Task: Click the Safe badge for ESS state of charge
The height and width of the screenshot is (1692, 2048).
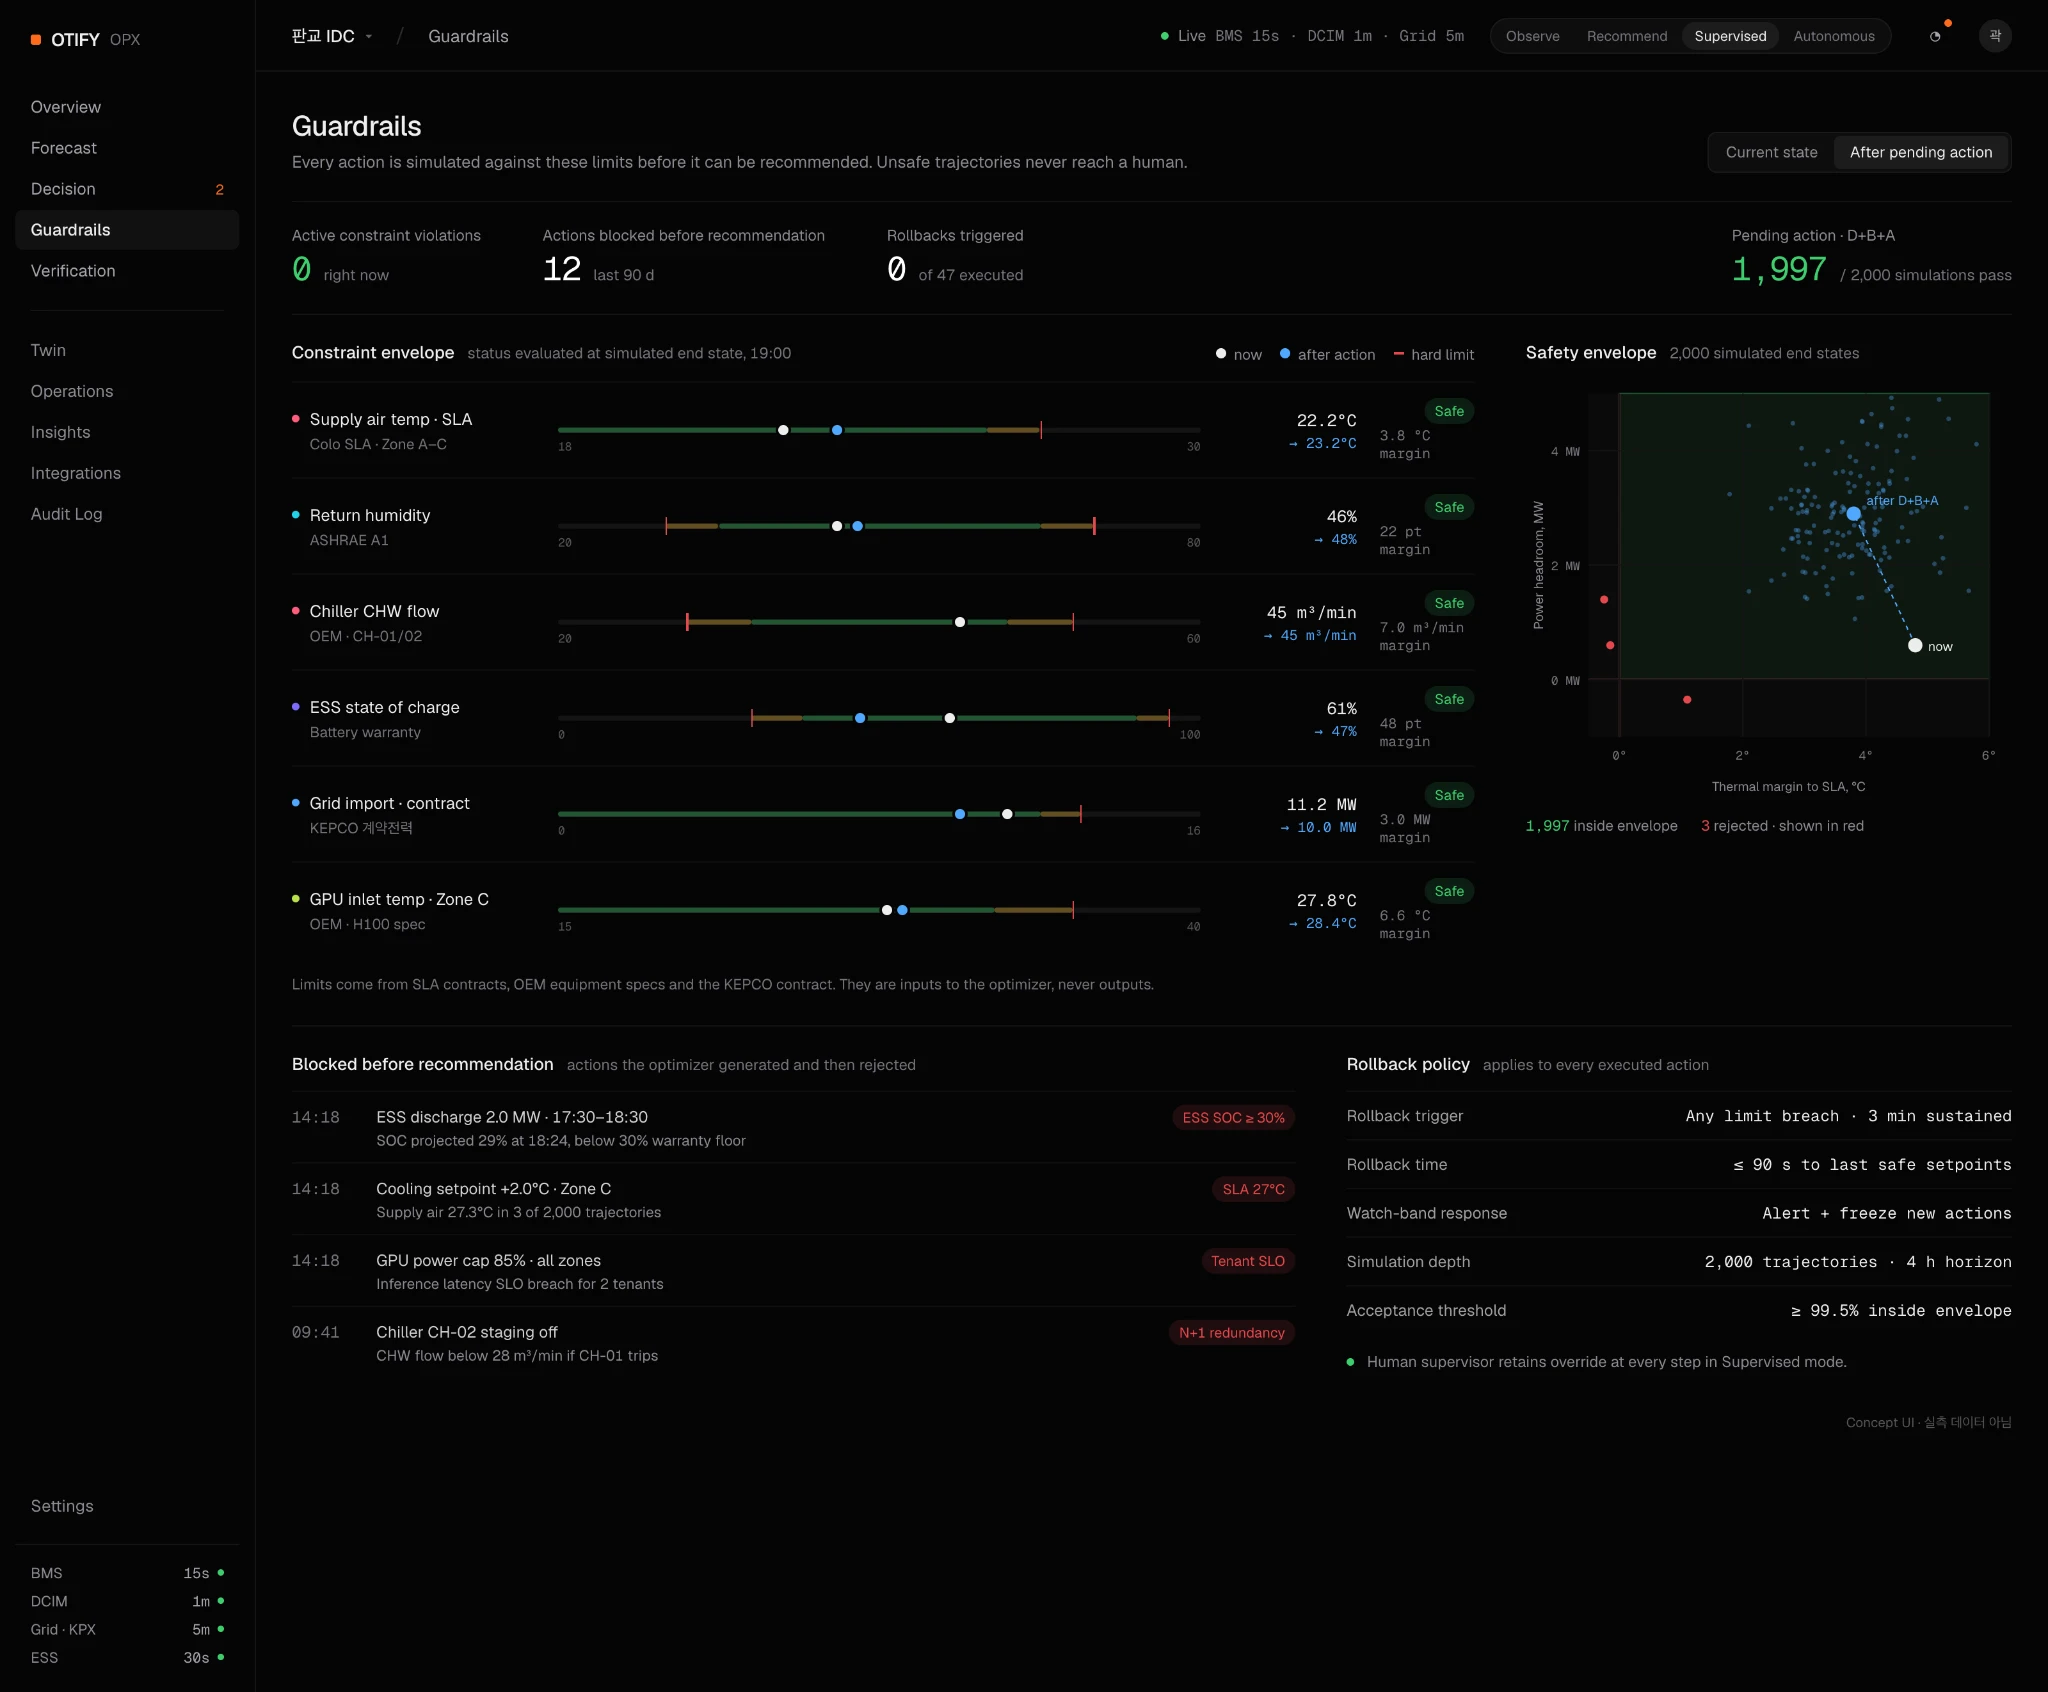Action: click(1448, 699)
